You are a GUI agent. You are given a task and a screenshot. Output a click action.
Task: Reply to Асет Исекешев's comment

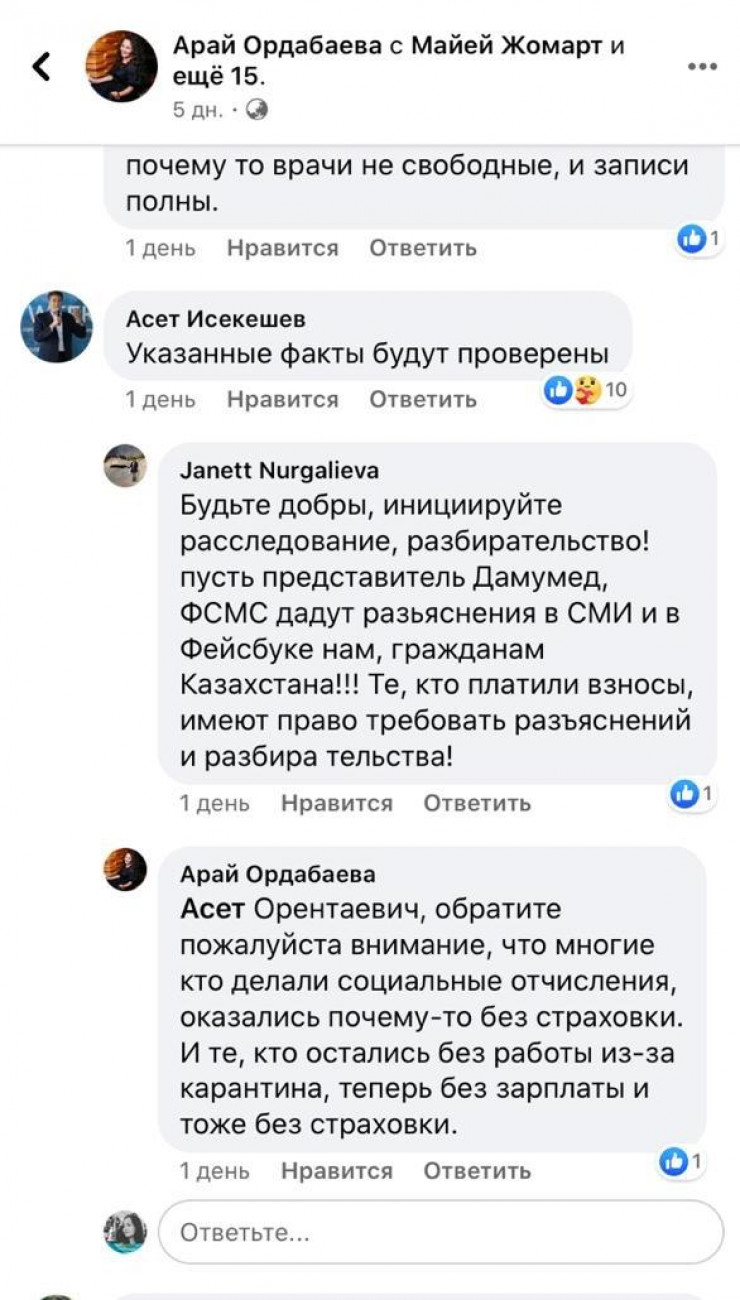point(423,399)
